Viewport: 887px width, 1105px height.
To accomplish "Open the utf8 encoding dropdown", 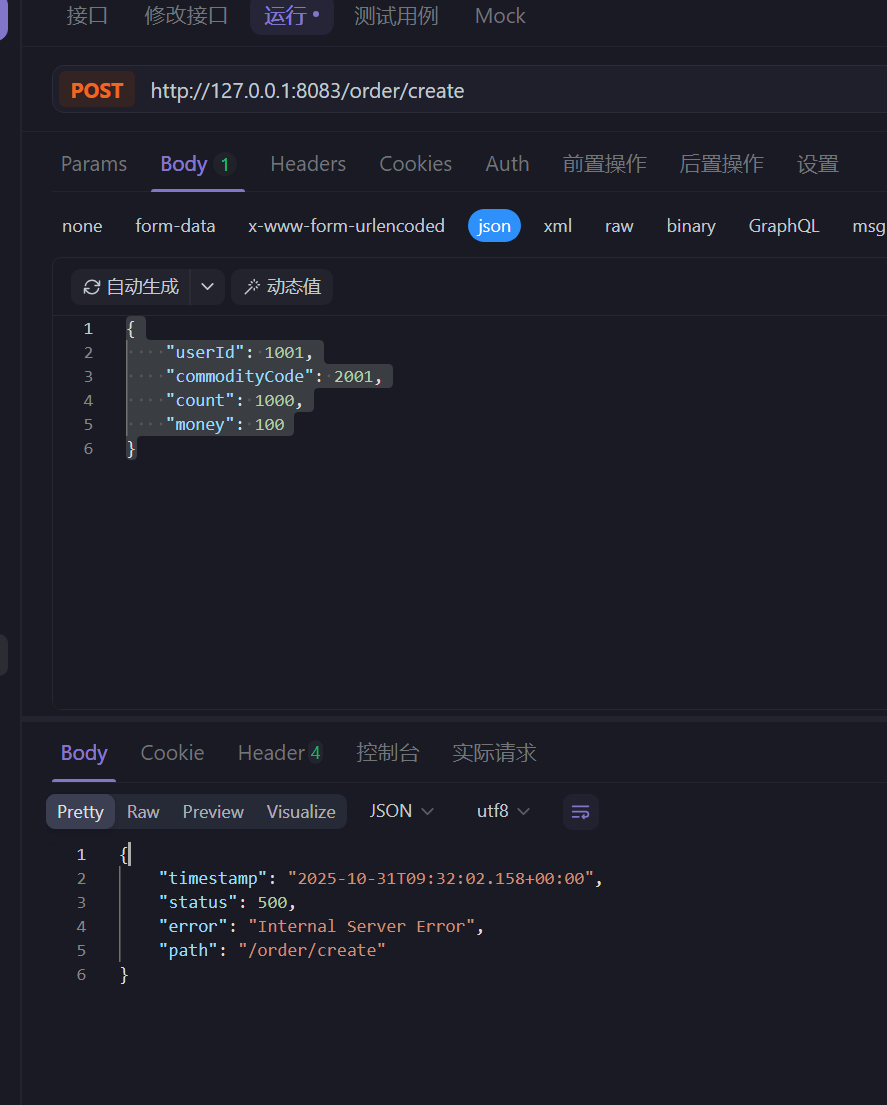I will point(503,811).
